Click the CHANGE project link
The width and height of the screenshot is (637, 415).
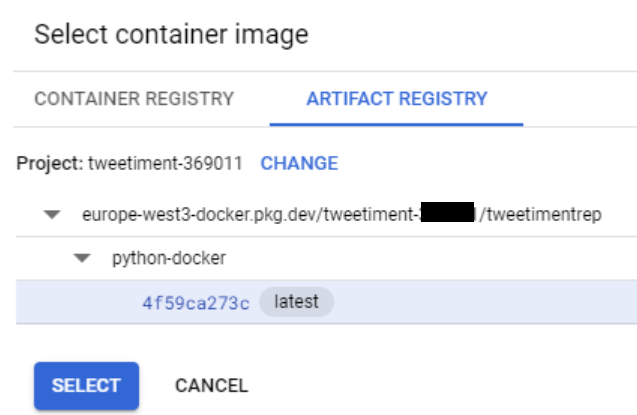[x=299, y=163]
